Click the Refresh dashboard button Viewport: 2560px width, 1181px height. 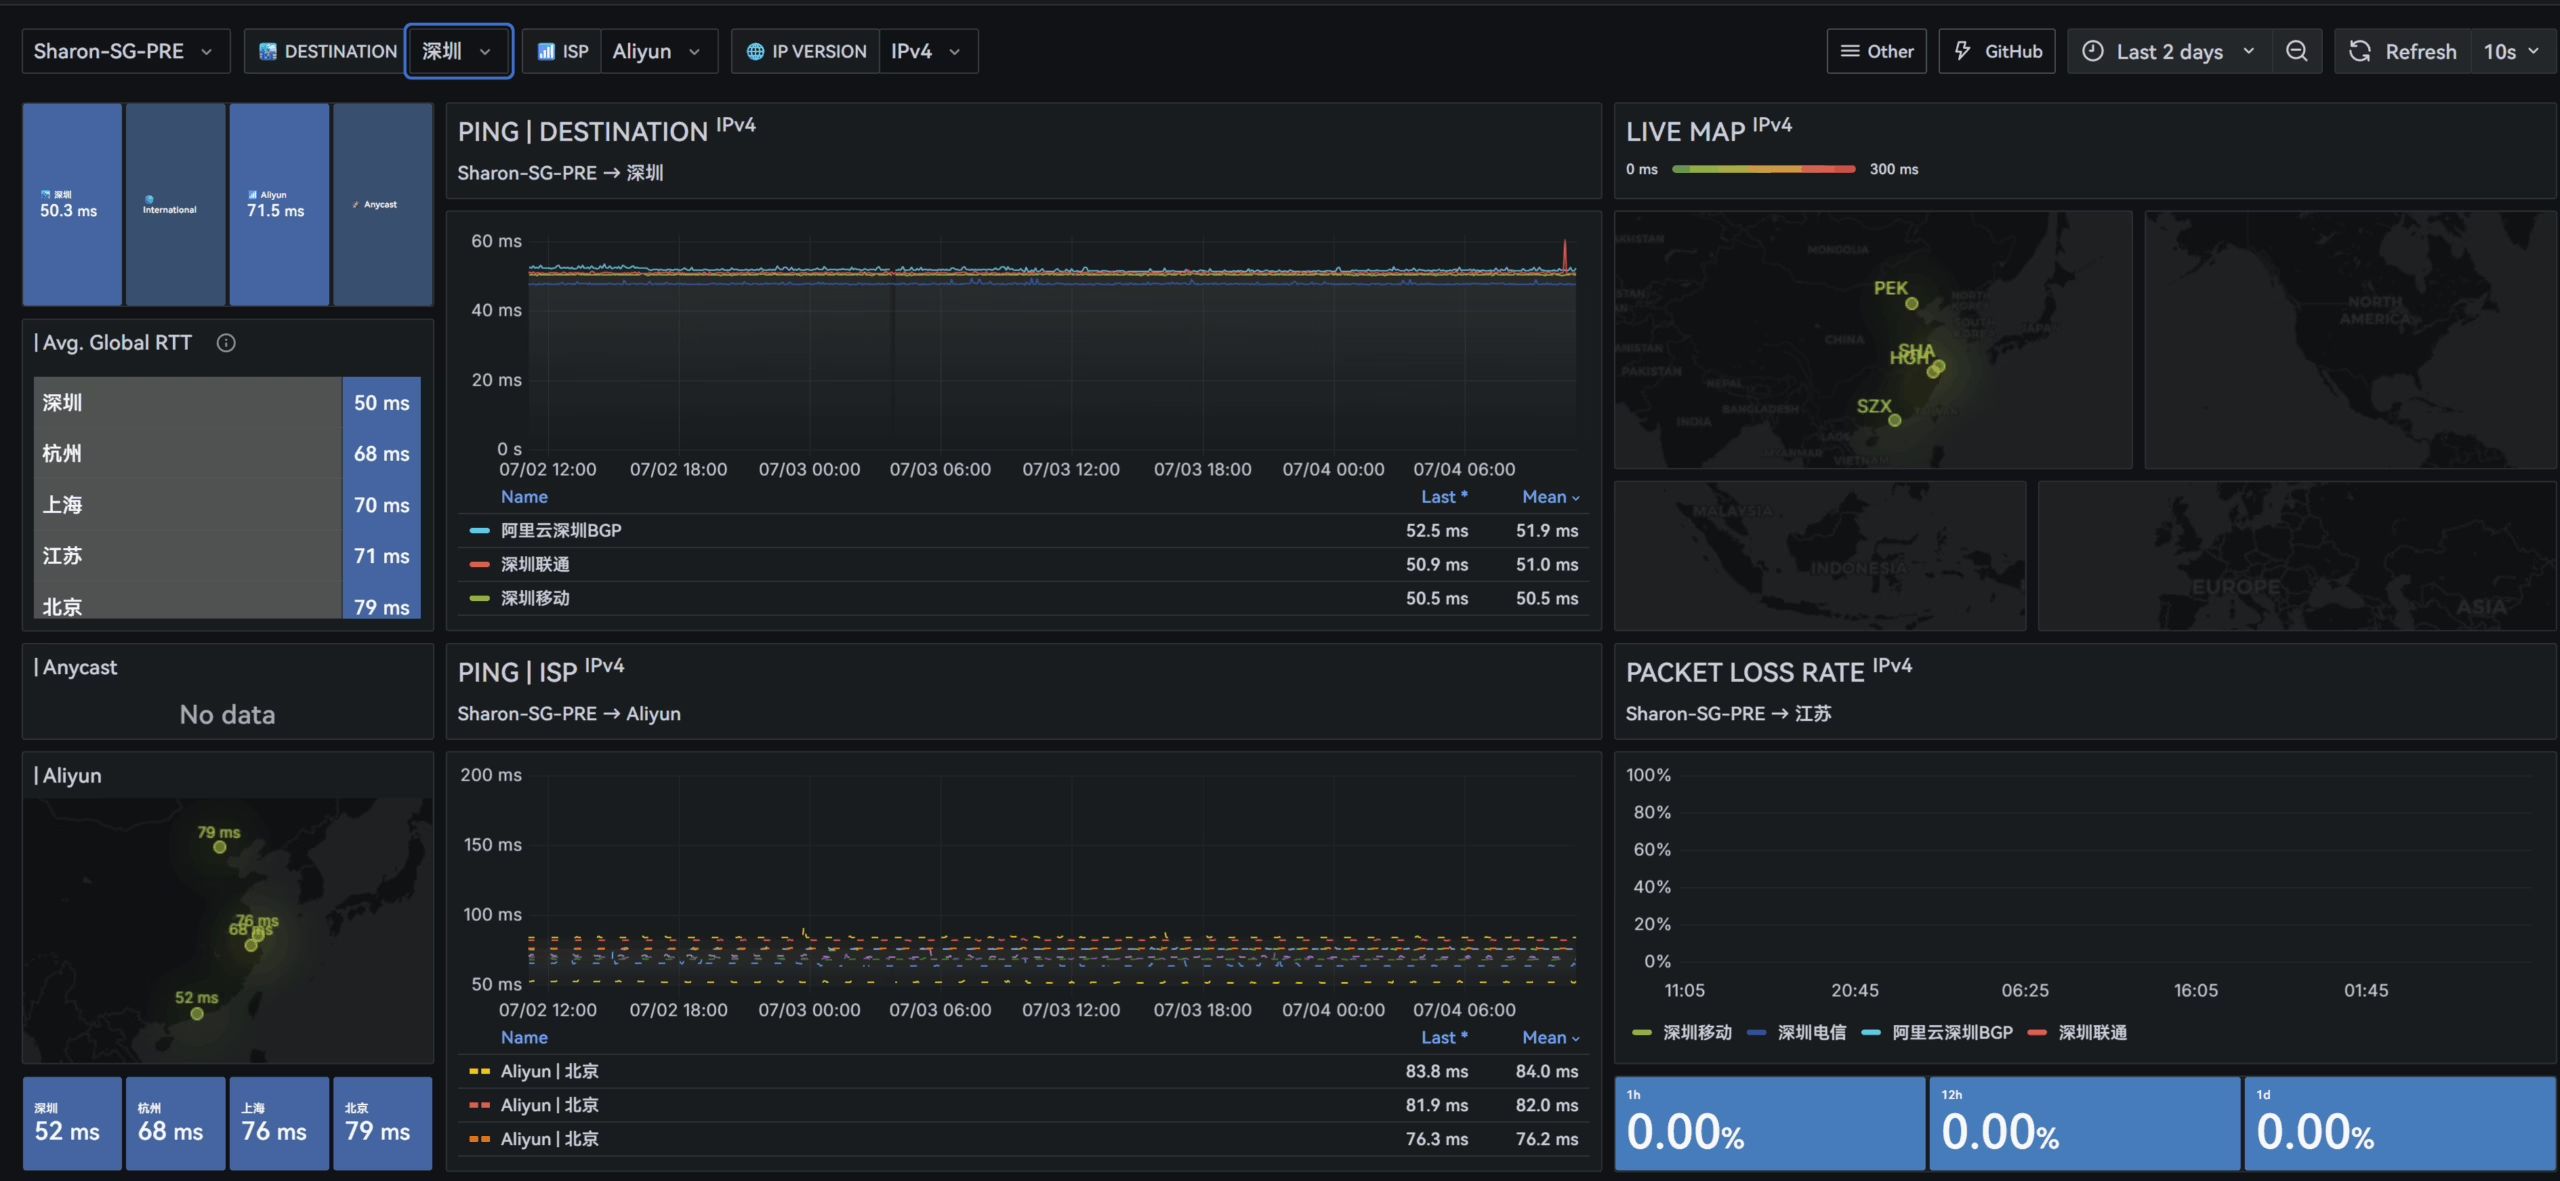coord(2402,51)
